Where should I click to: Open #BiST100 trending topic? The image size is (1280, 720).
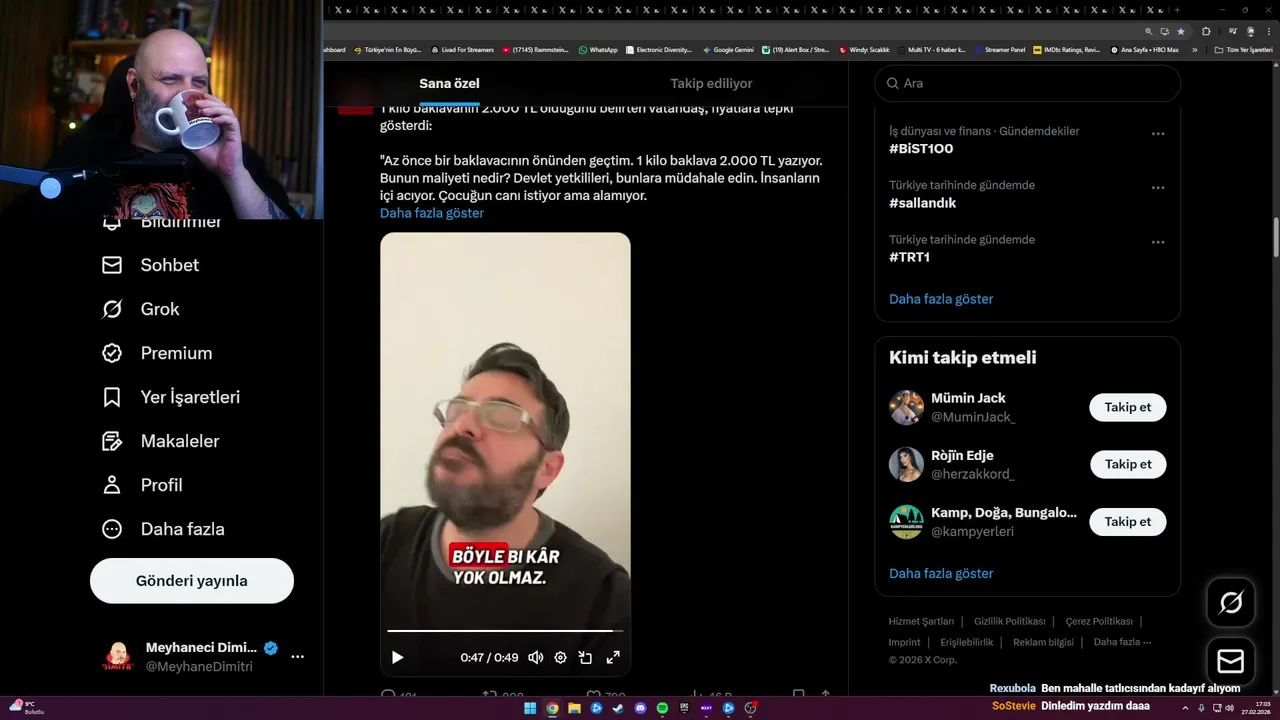921,149
